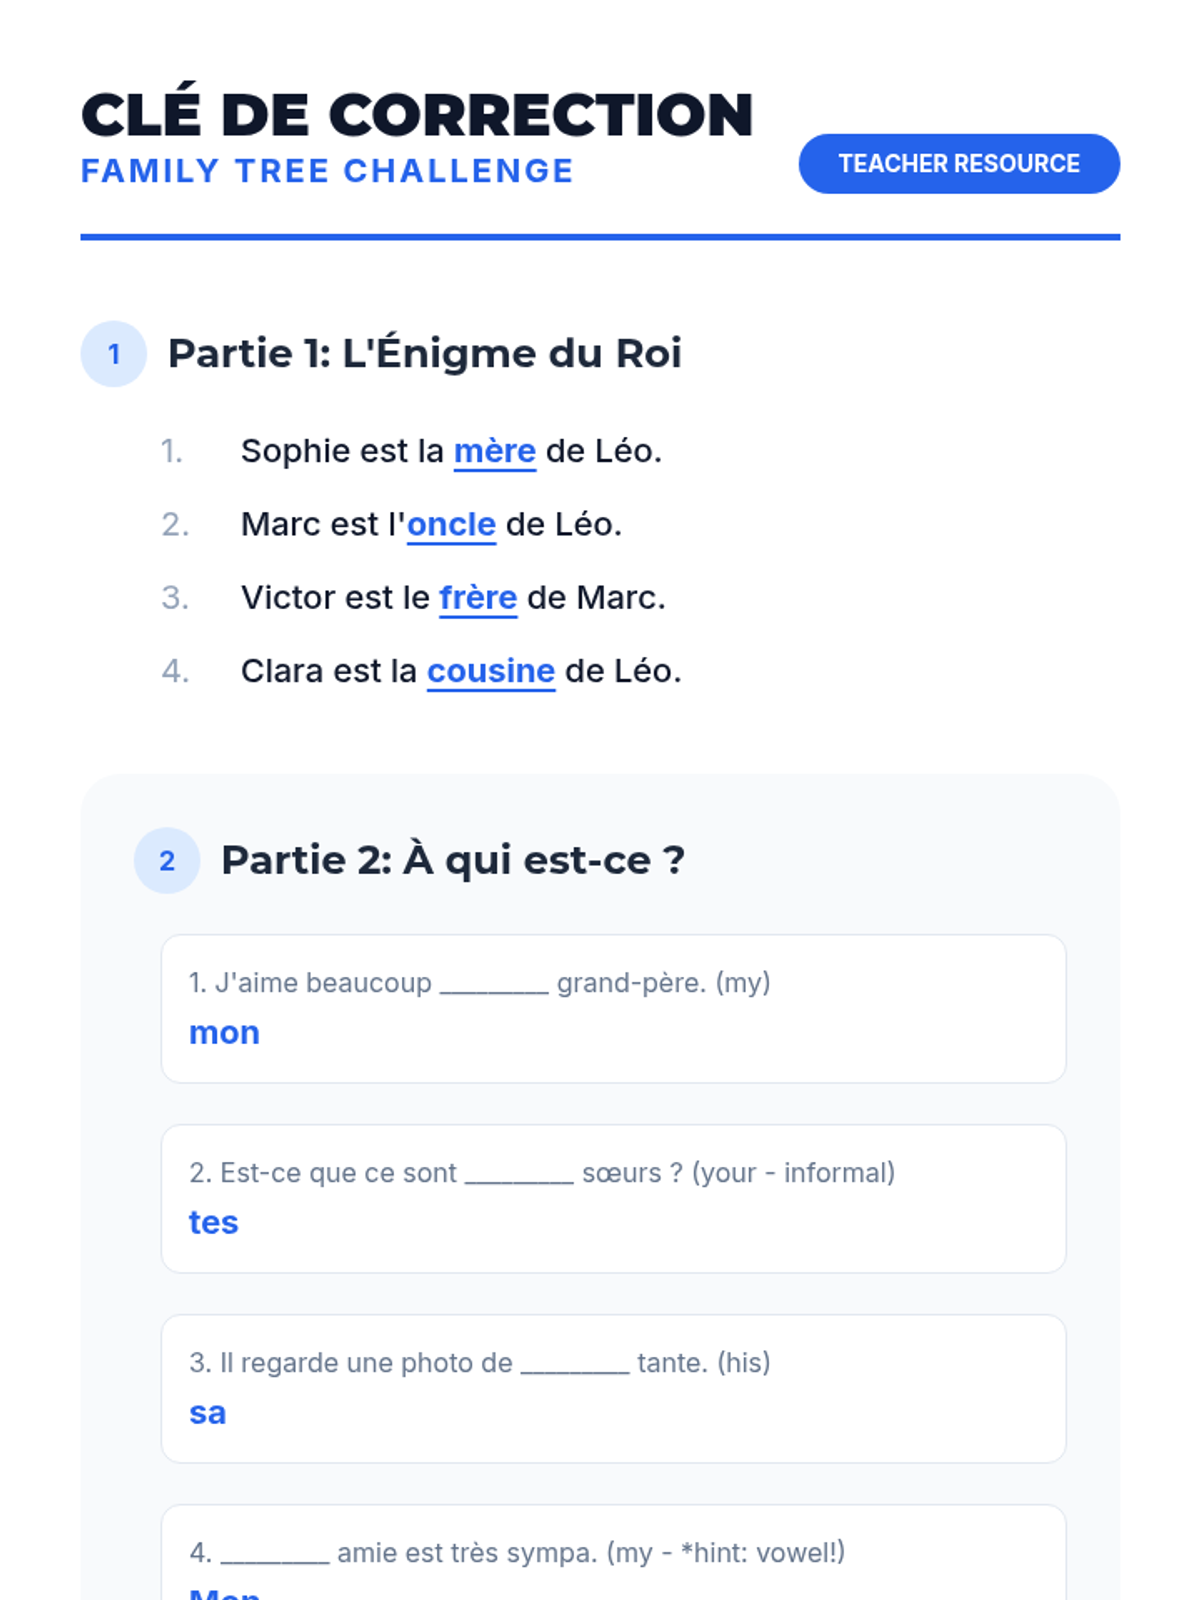Screen dimensions: 1200x1600
Task: Click the section 1 number circle
Action: coord(114,354)
